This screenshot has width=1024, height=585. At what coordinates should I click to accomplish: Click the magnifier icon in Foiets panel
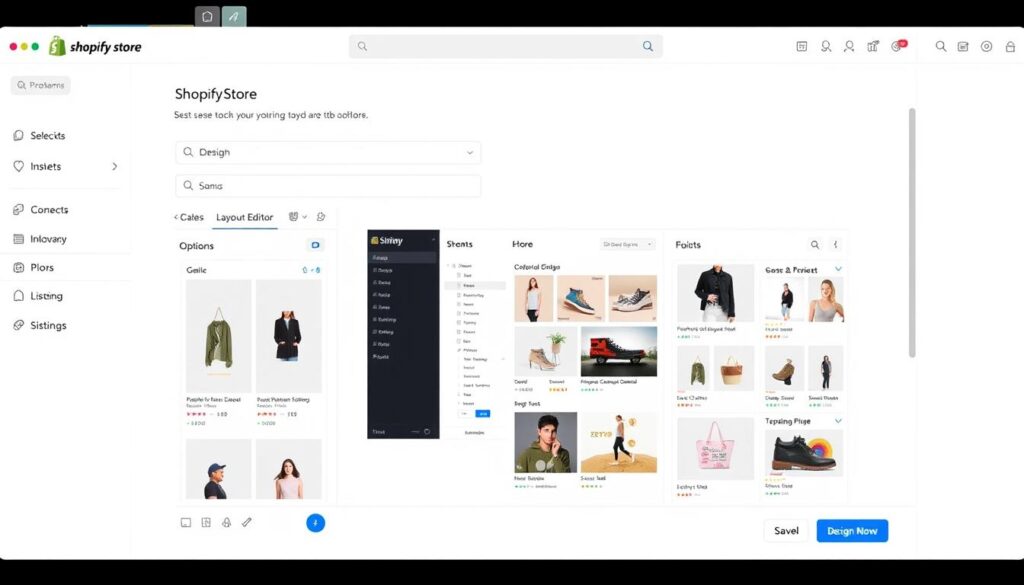[x=815, y=244]
